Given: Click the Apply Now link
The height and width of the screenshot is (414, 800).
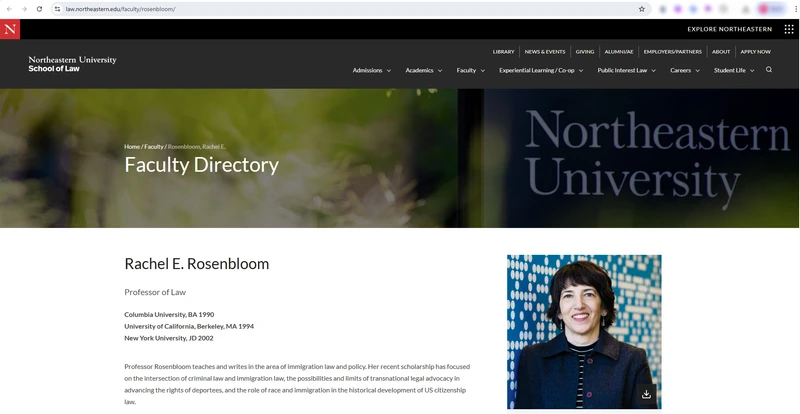Looking at the screenshot, I should (756, 52).
